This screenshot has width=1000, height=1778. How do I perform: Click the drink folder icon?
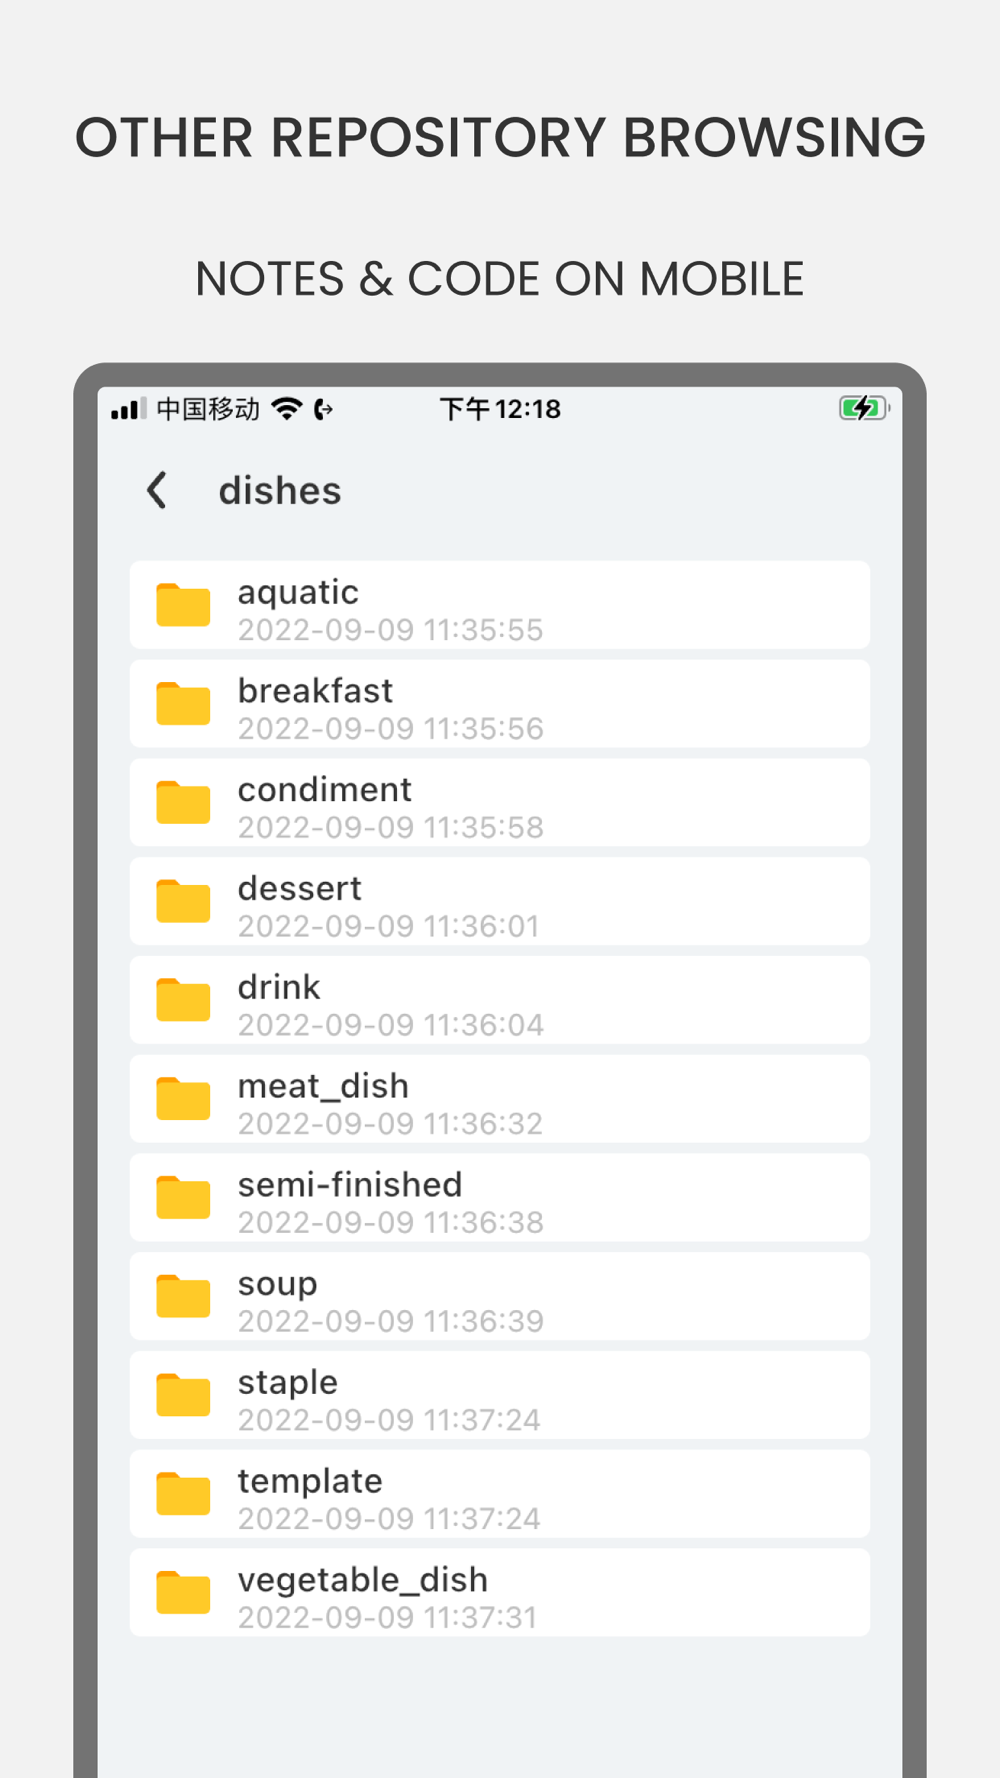point(183,999)
